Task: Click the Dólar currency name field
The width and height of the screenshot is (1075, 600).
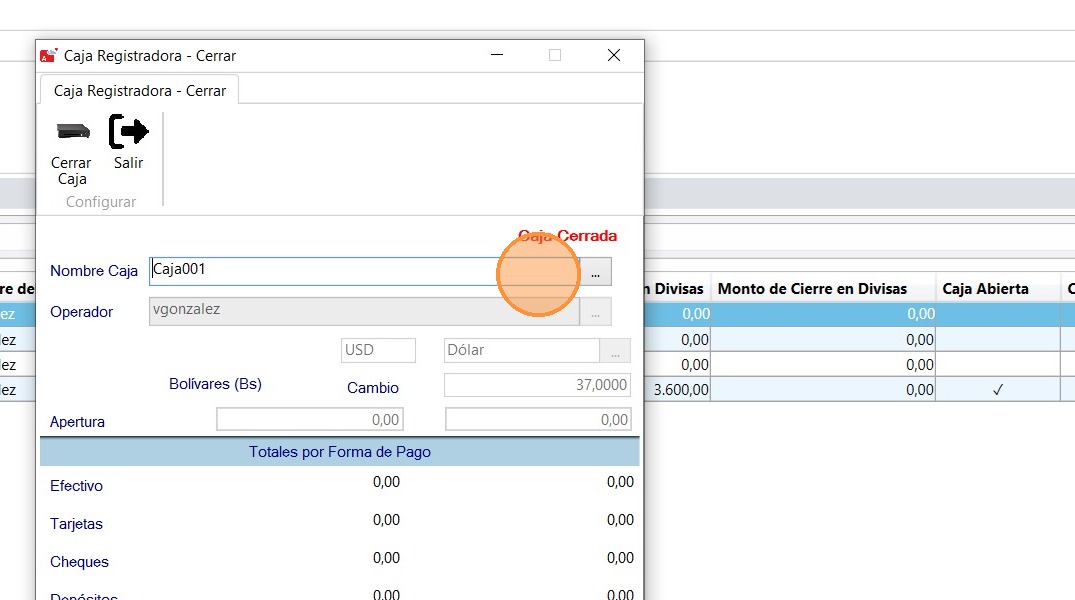Action: point(522,350)
